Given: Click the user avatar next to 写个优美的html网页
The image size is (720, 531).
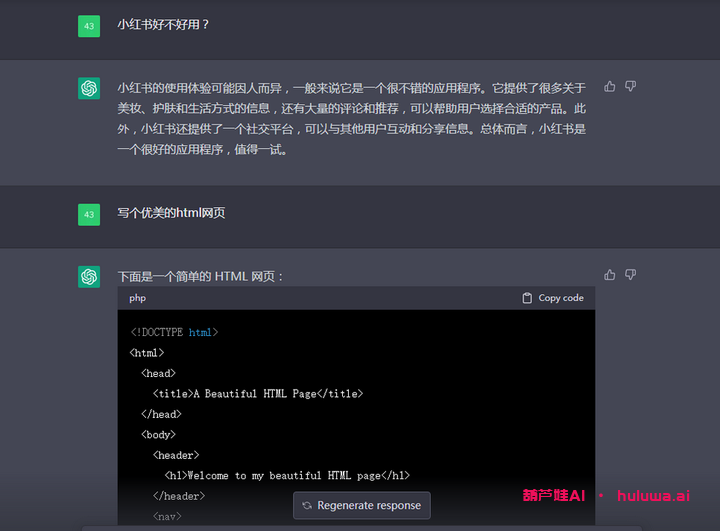Looking at the screenshot, I should click(89, 214).
